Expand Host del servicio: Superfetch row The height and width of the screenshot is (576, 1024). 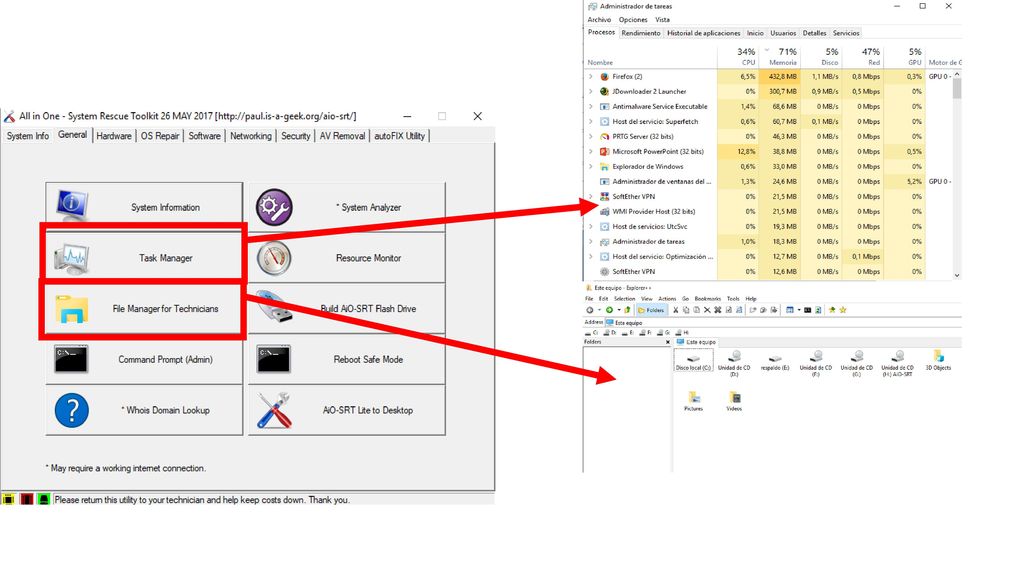(x=590, y=121)
